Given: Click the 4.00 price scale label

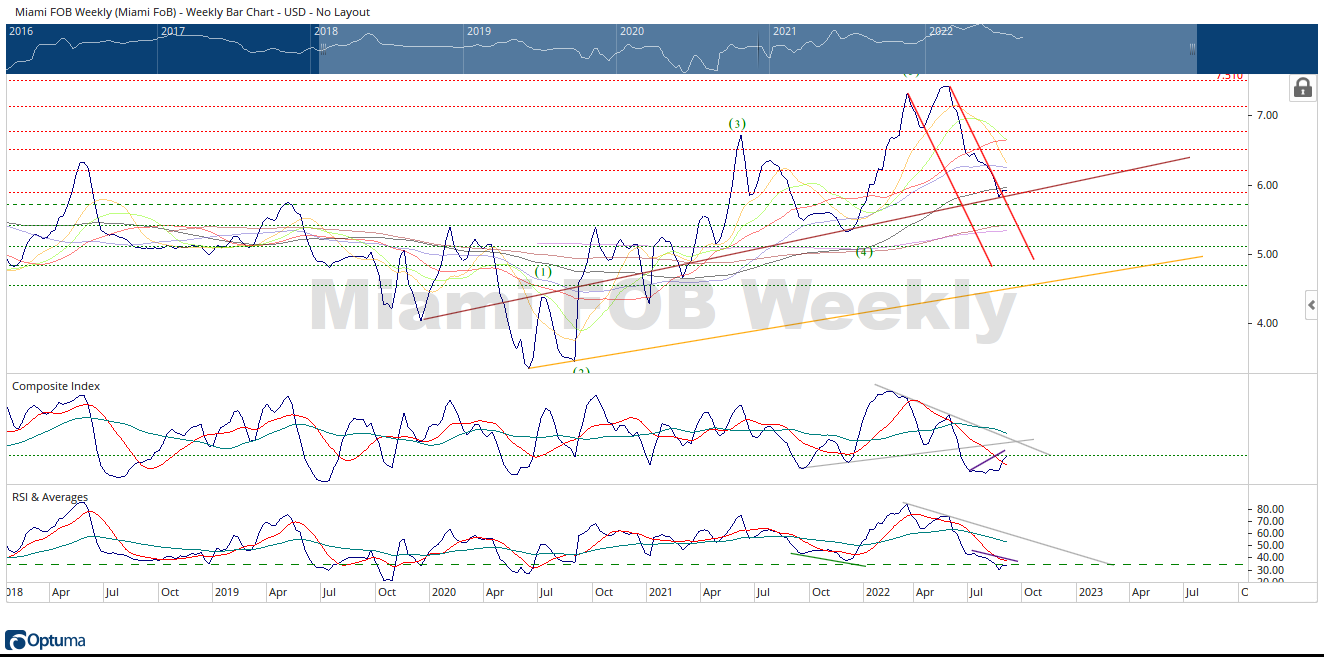Looking at the screenshot, I should [1267, 323].
